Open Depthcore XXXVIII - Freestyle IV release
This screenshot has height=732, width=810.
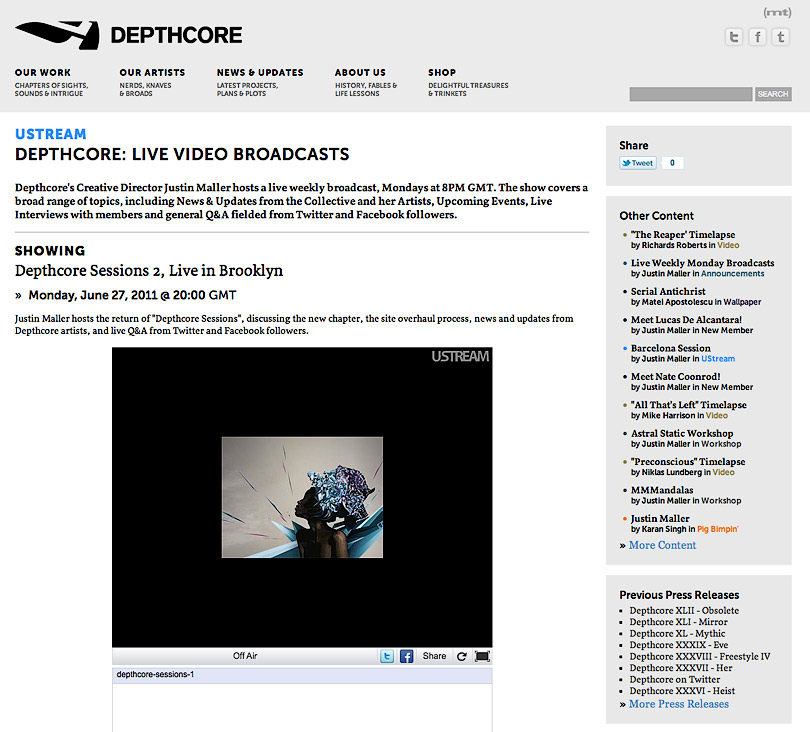(699, 657)
